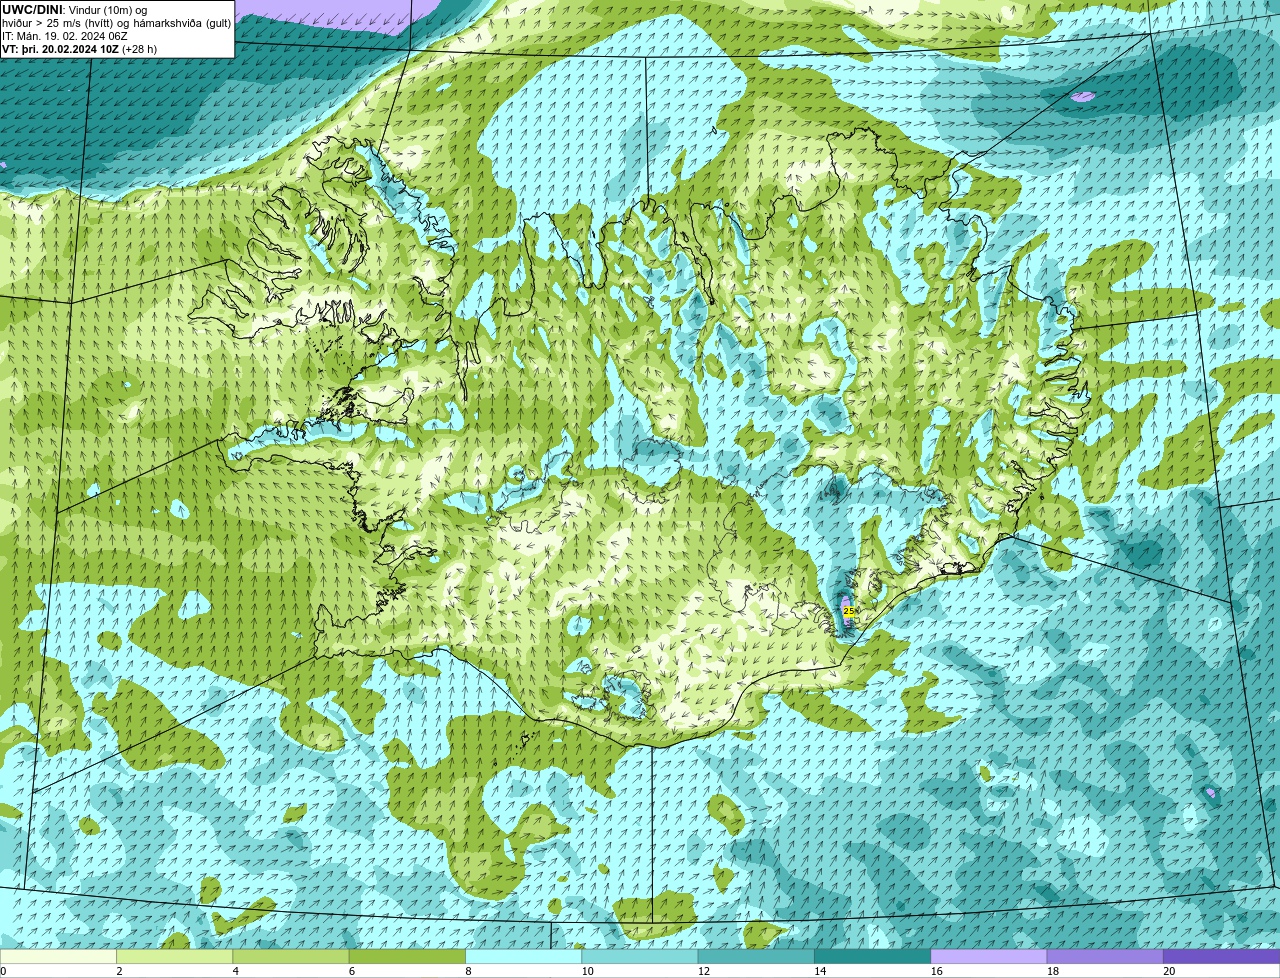The height and width of the screenshot is (978, 1280).
Task: Click the 18–20 m/s purple legend swatch
Action: click(1105, 956)
